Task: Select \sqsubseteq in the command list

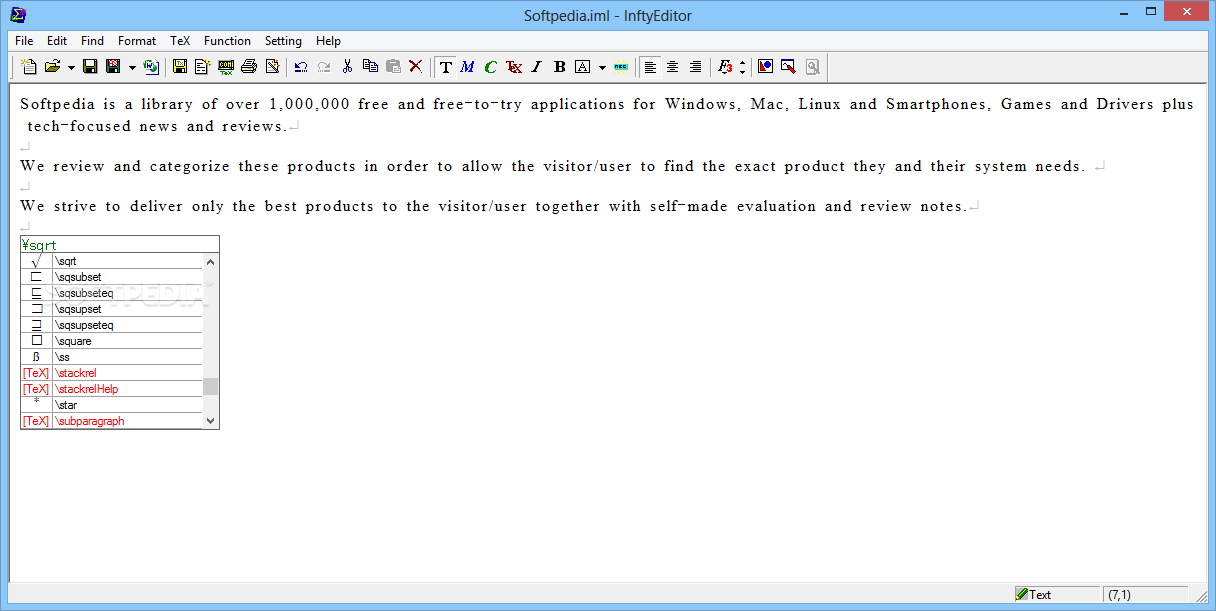Action: click(112, 293)
